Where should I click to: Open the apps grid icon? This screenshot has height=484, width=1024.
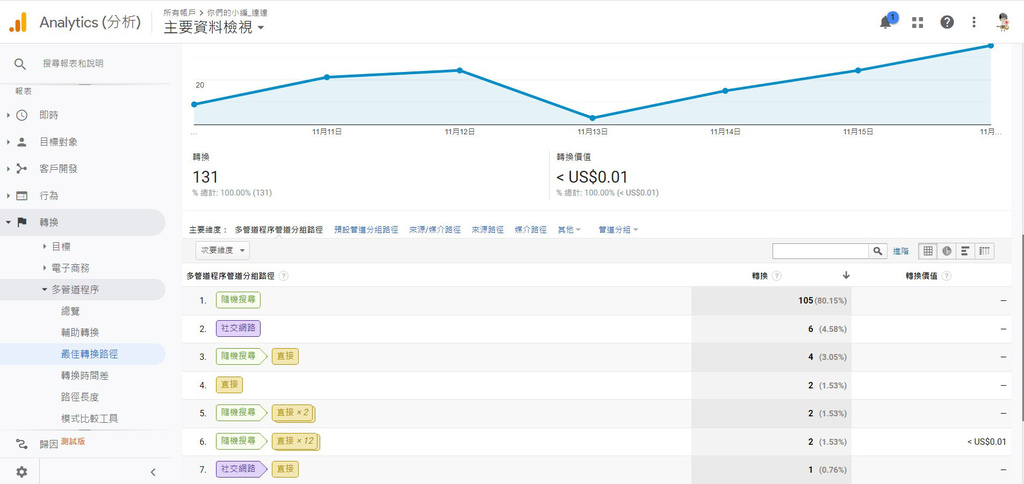point(918,22)
